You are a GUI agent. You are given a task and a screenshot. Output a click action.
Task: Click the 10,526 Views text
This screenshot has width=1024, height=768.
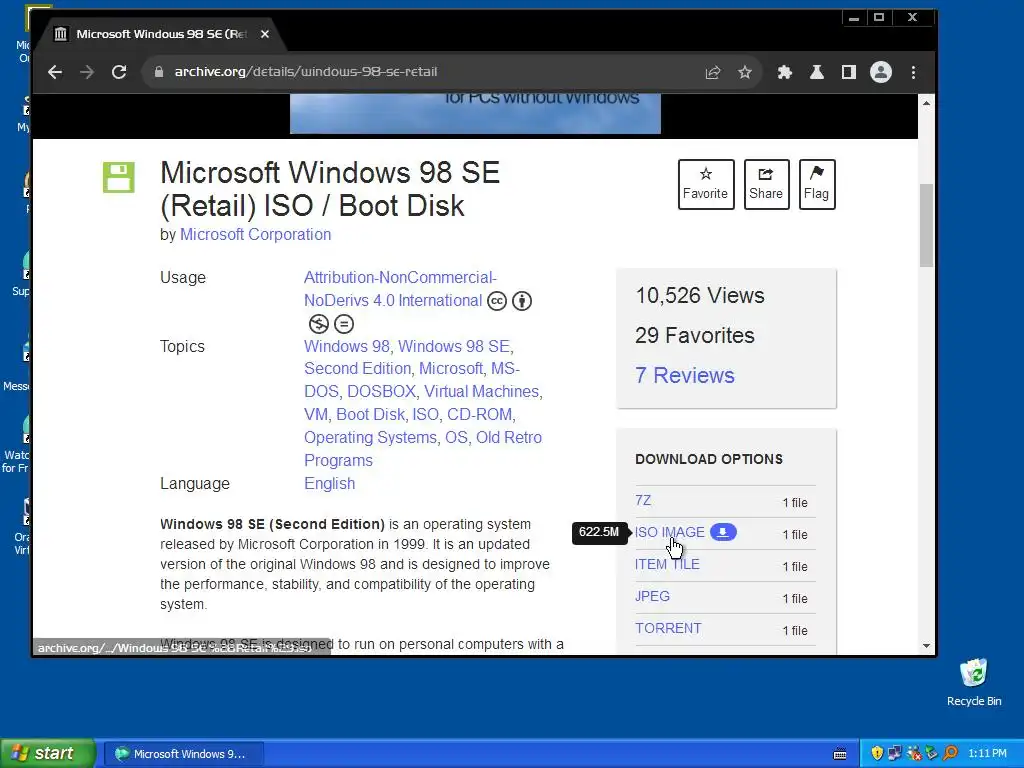point(699,296)
